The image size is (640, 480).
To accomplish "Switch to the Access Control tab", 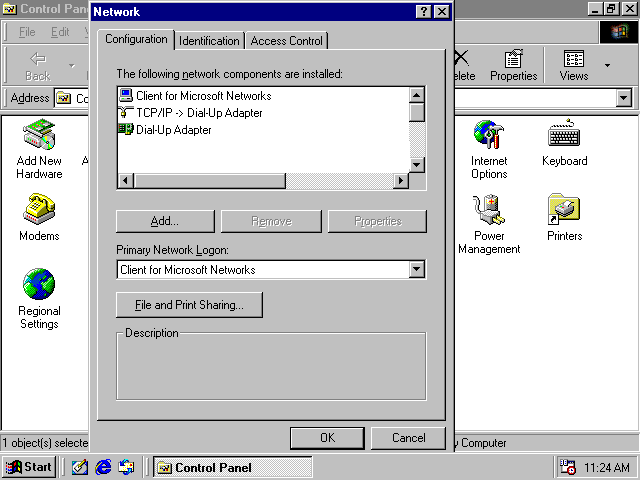I will pyautogui.click(x=286, y=41).
